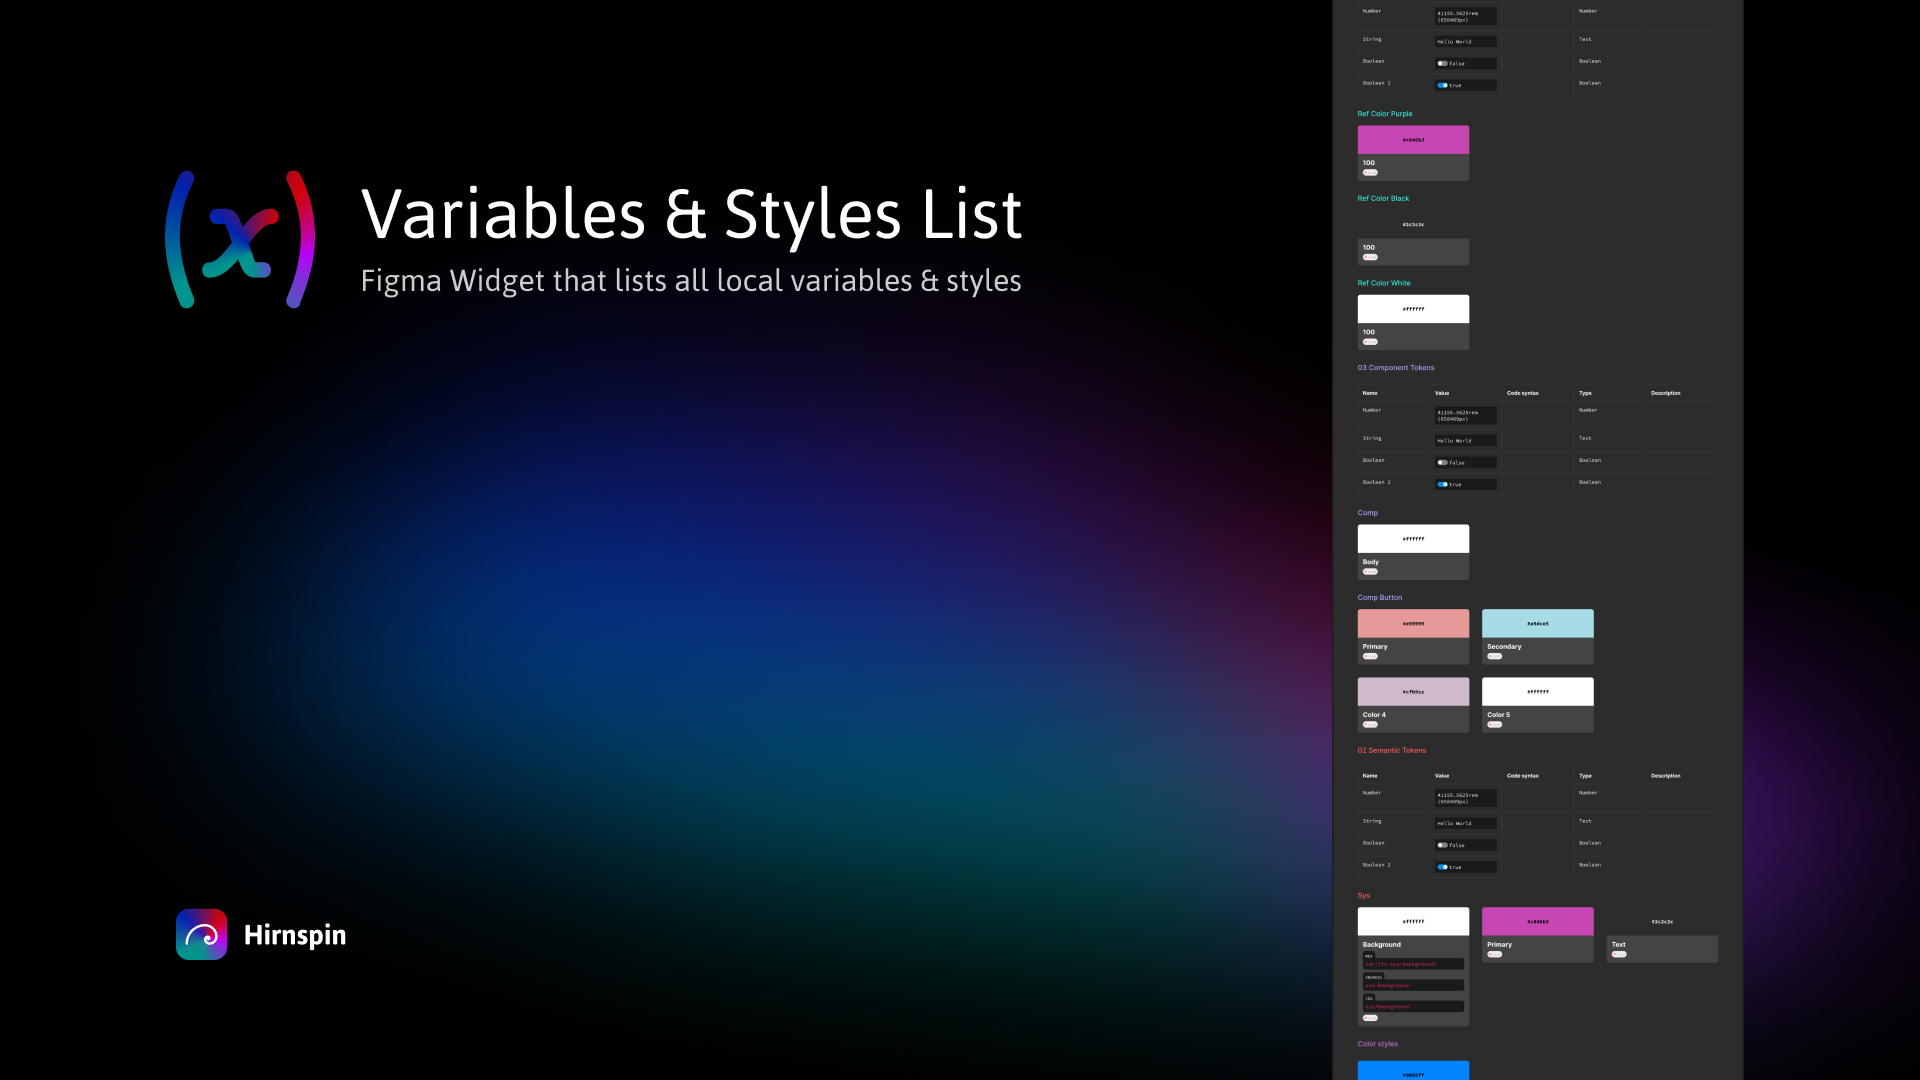Select the blue swatch under Color styles
The height and width of the screenshot is (1080, 1920).
coord(1413,1070)
